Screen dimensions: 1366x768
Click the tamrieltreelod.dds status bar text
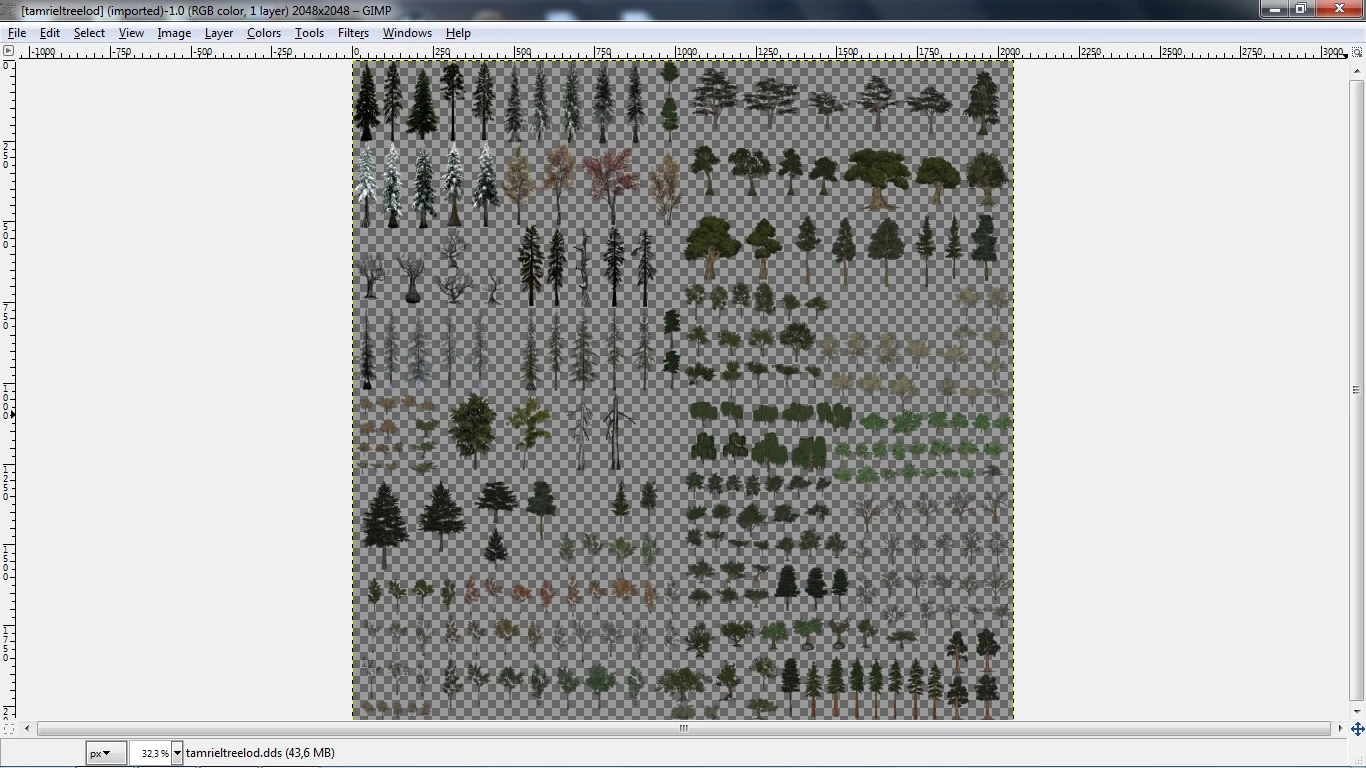(x=260, y=753)
